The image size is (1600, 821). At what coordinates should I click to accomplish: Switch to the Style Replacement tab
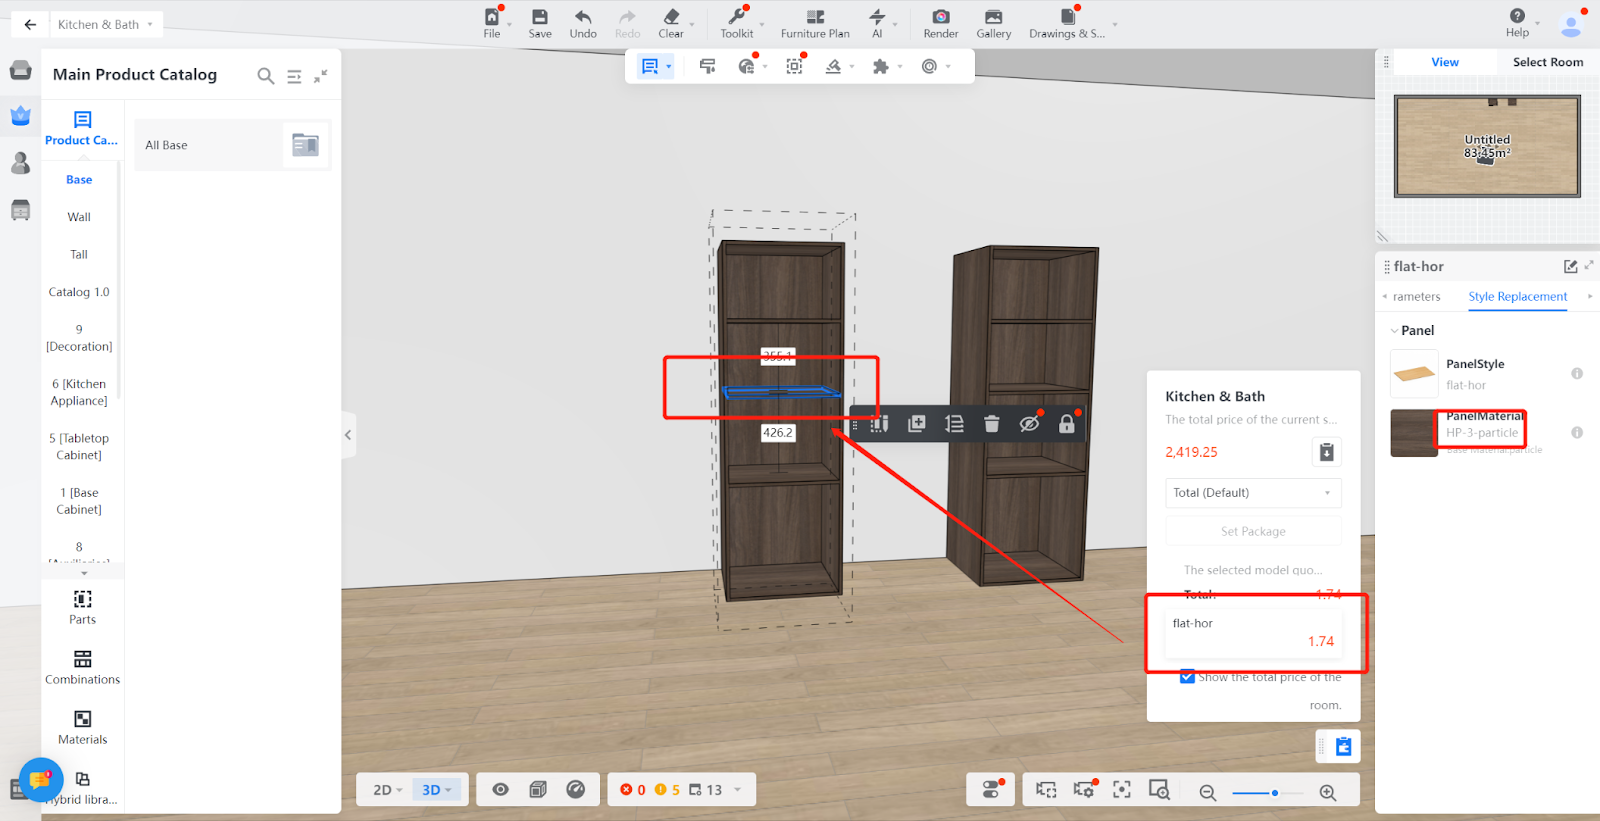tap(1517, 297)
